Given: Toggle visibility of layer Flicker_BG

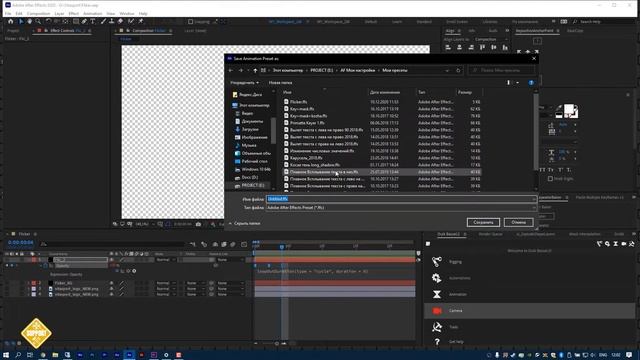Looking at the screenshot, I should point(7,283).
